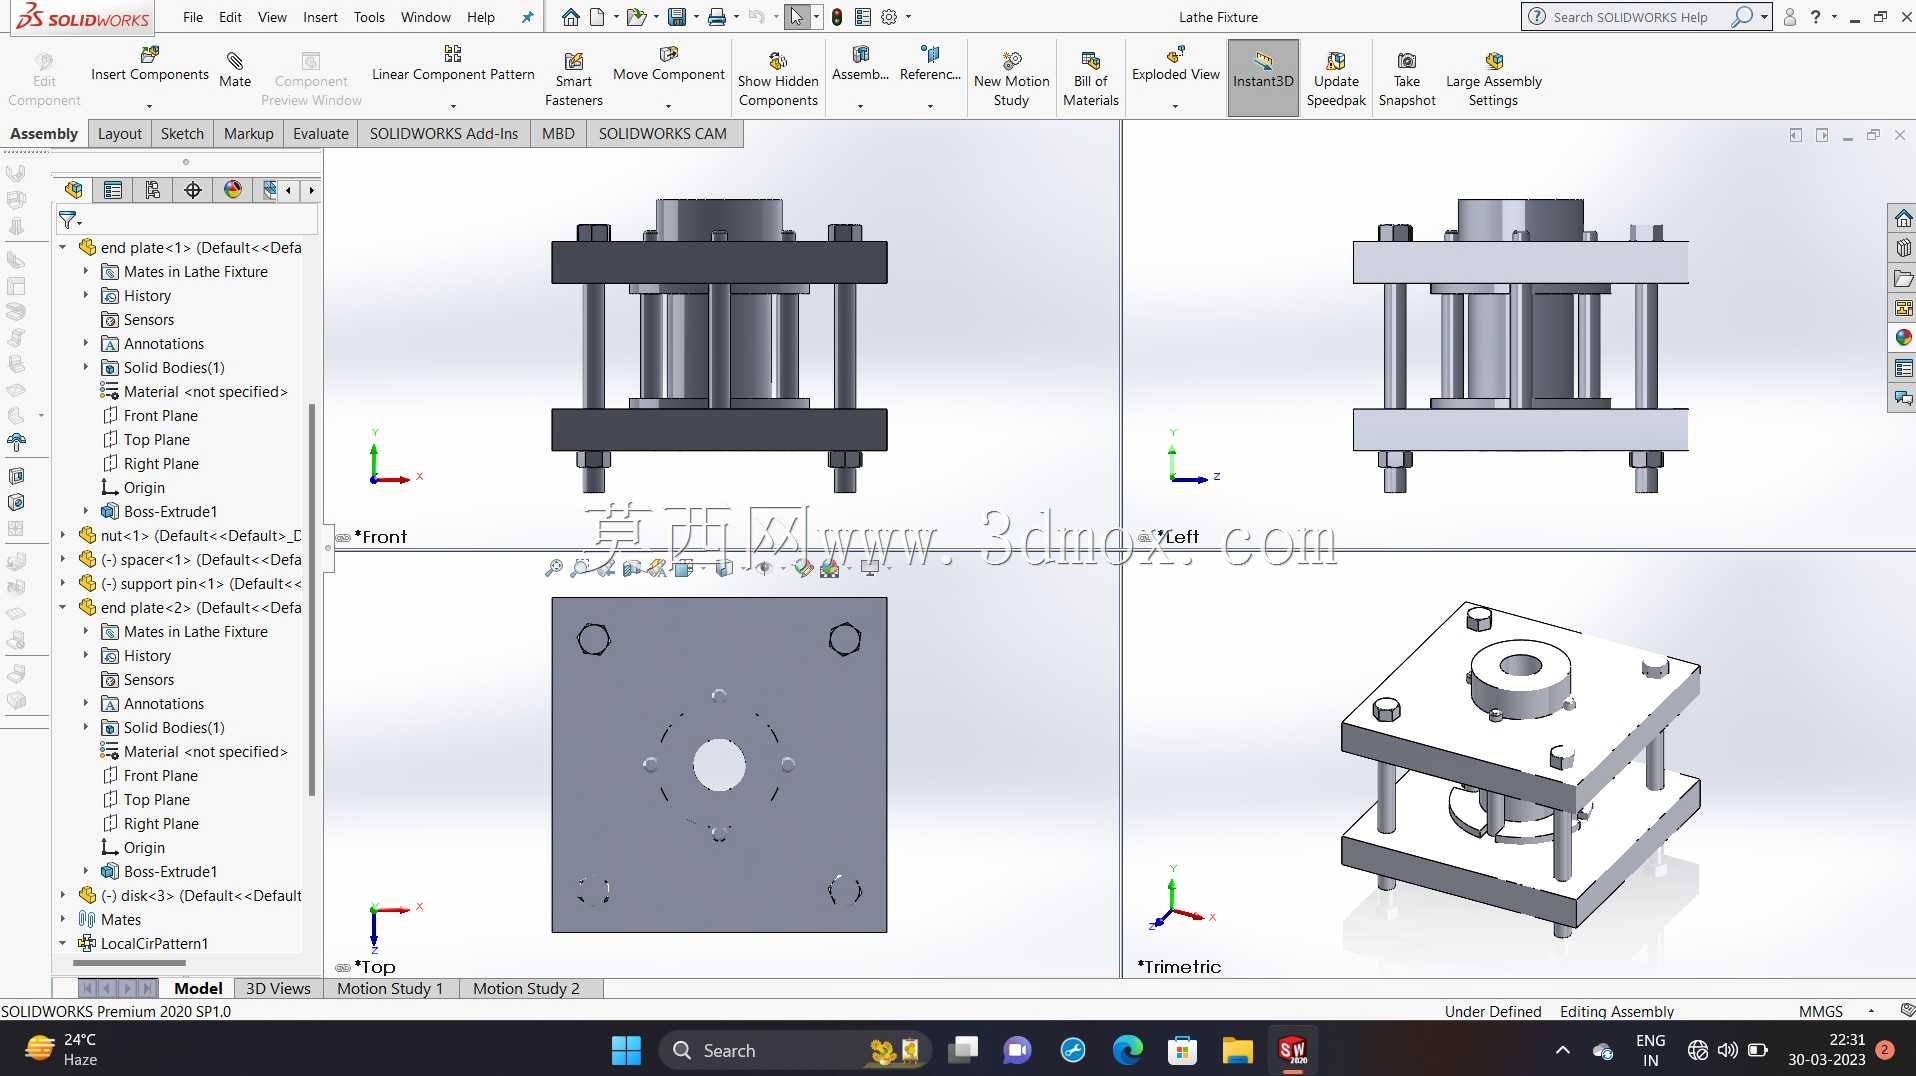Click the Open file folder icon
Viewport: 1916px width, 1076px height.
tap(635, 17)
